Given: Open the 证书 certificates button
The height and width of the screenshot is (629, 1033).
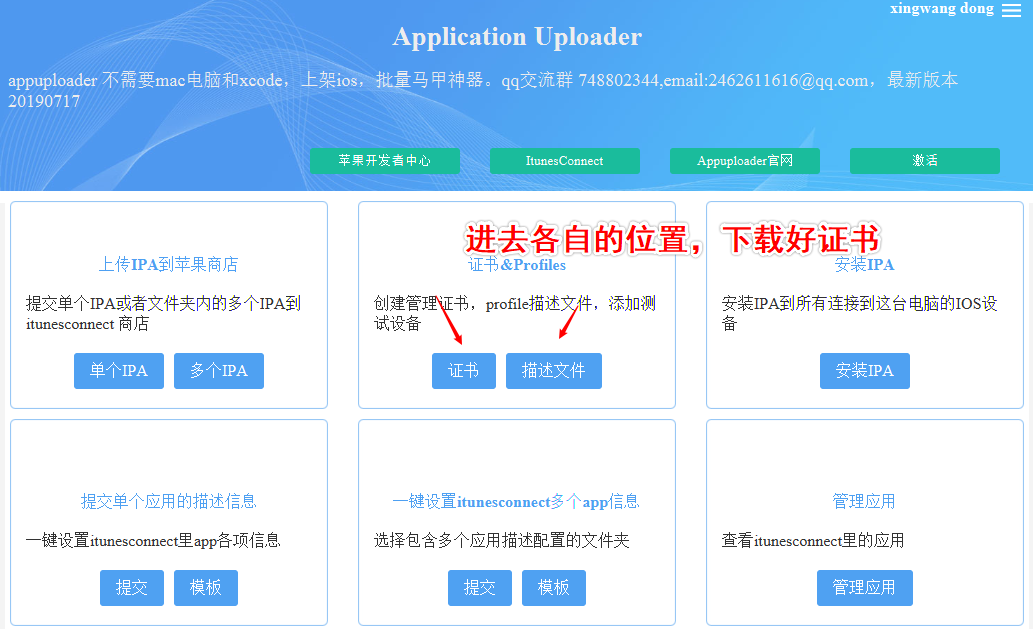Looking at the screenshot, I should click(x=464, y=371).
